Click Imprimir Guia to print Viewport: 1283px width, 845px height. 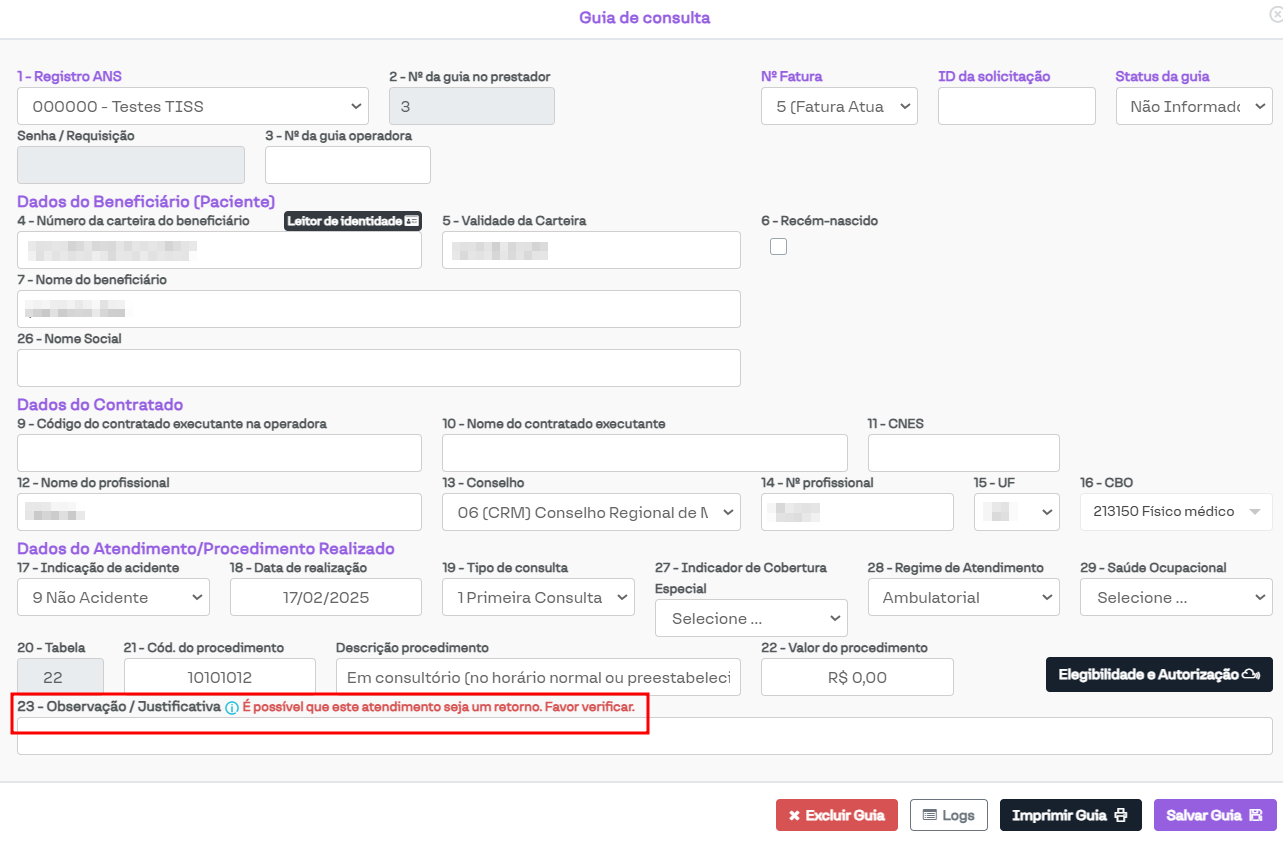pyautogui.click(x=1070, y=815)
